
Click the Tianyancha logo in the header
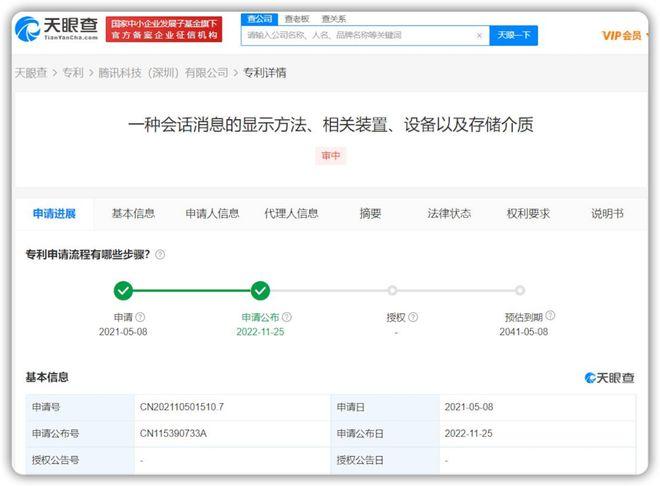pos(56,28)
